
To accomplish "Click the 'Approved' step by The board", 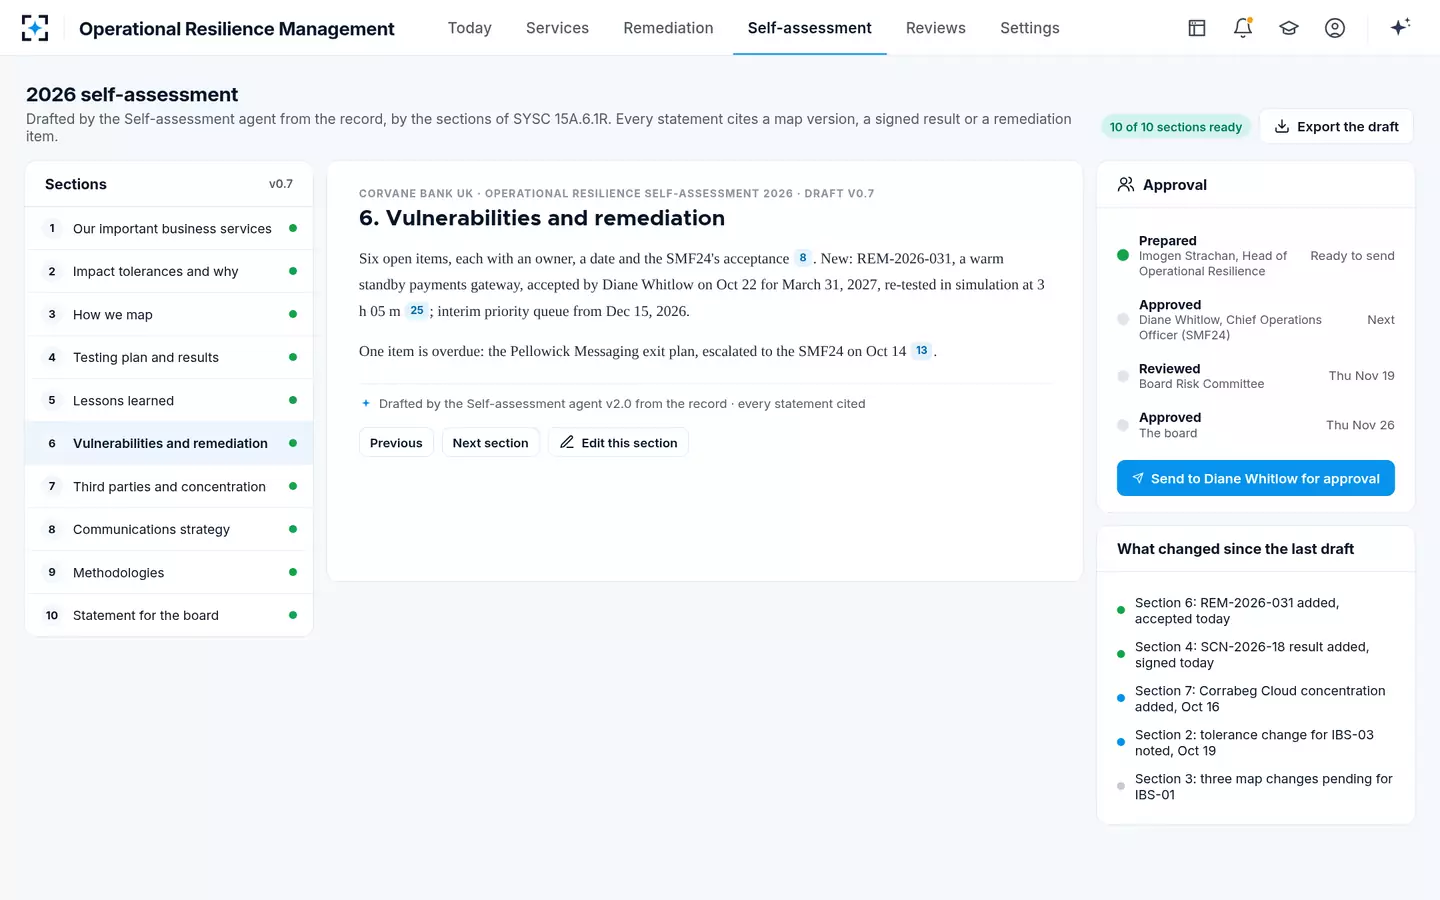I will [x=1256, y=425].
